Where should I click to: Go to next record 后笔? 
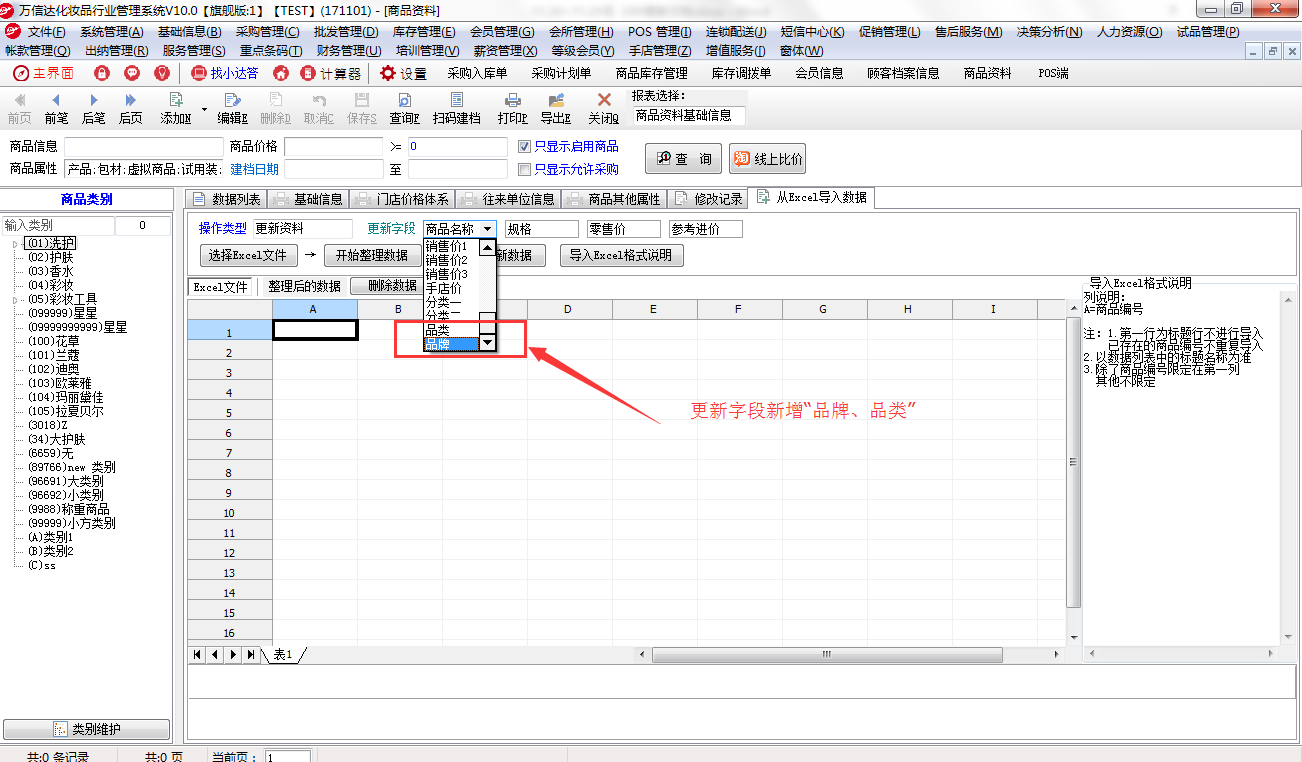click(x=93, y=108)
